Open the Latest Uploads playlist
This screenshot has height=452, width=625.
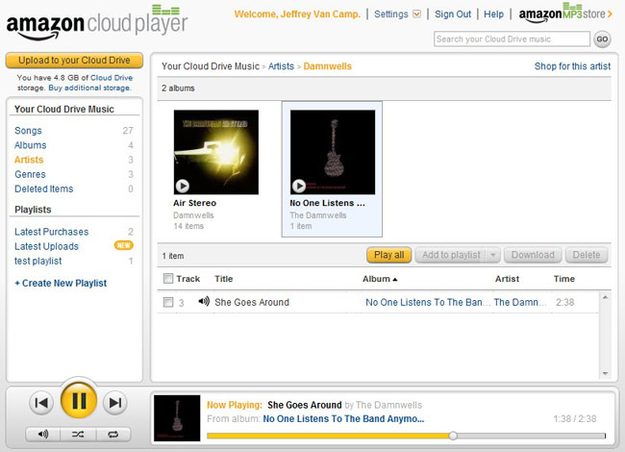coord(46,247)
